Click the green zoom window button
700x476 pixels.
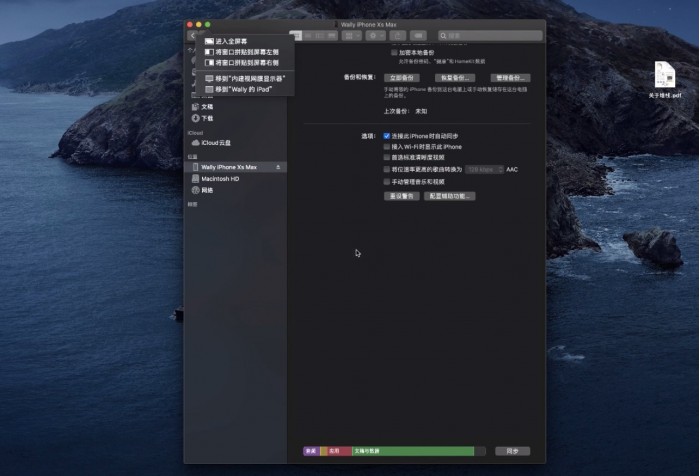coord(208,25)
